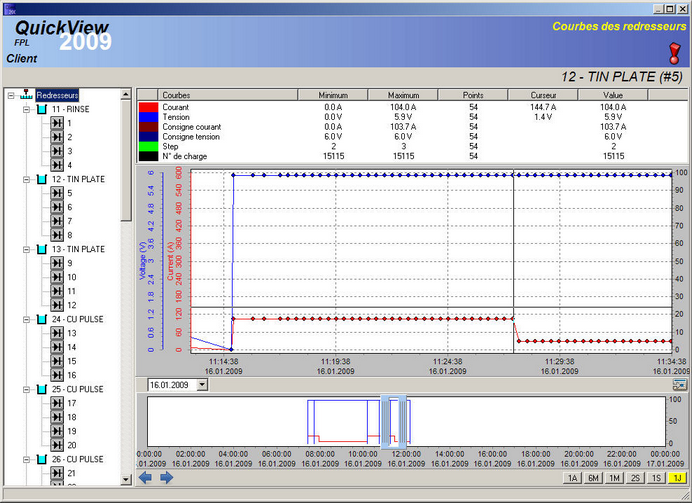Image resolution: width=692 pixels, height=503 pixels.
Task: Select rectifier 13 diode icon
Action: point(57,333)
